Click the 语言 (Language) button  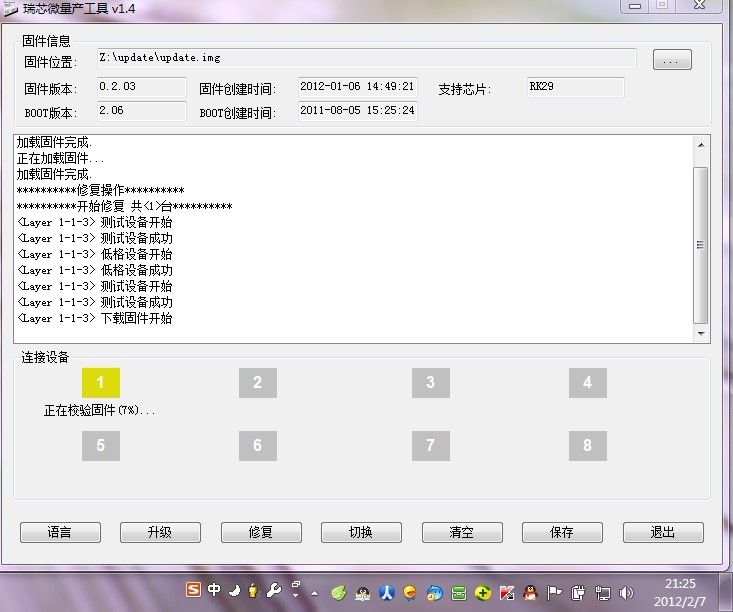coord(60,532)
